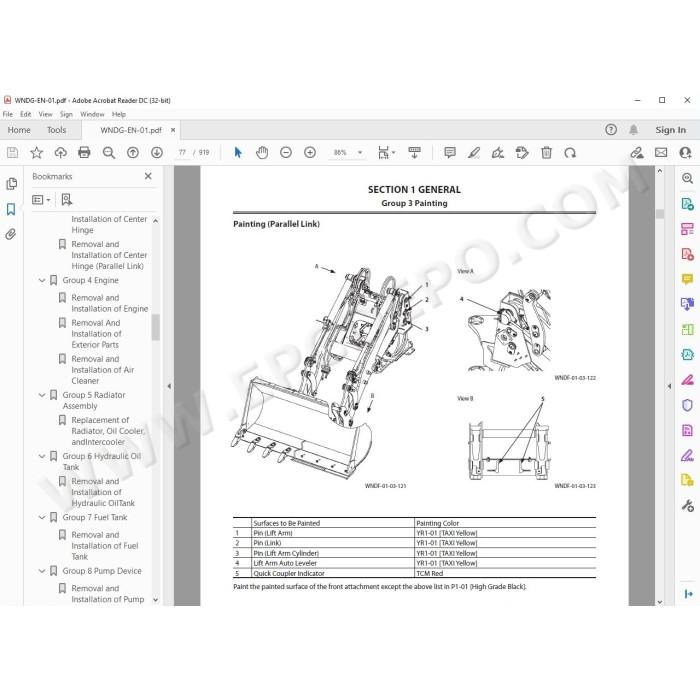Zoom in with the plus circle icon
The width and height of the screenshot is (700, 700).
point(310,153)
